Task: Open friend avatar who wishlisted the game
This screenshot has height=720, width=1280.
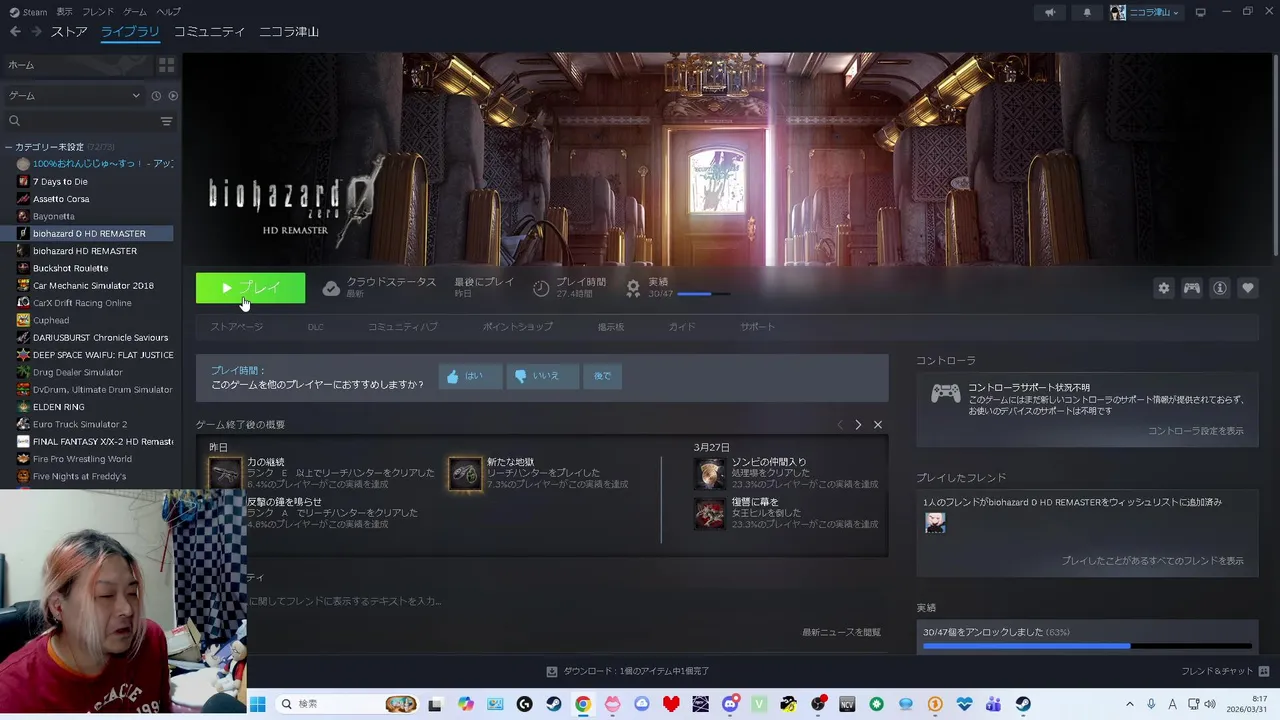Action: point(935,522)
